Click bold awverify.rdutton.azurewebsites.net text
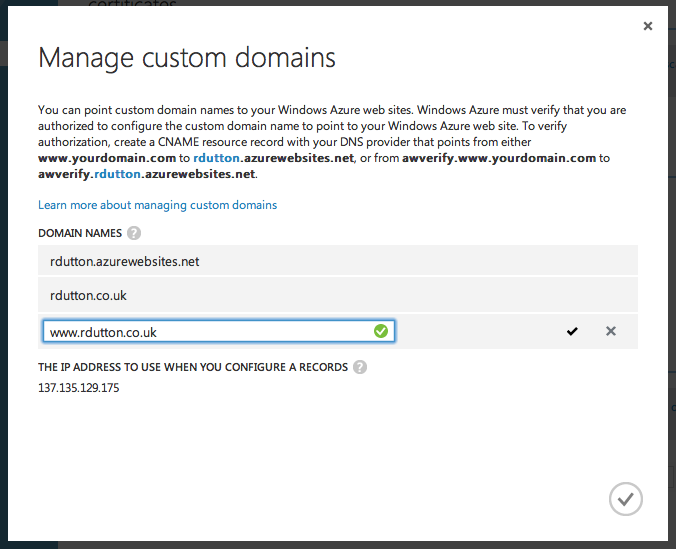Screen dimensions: 676x549 (x=147, y=174)
